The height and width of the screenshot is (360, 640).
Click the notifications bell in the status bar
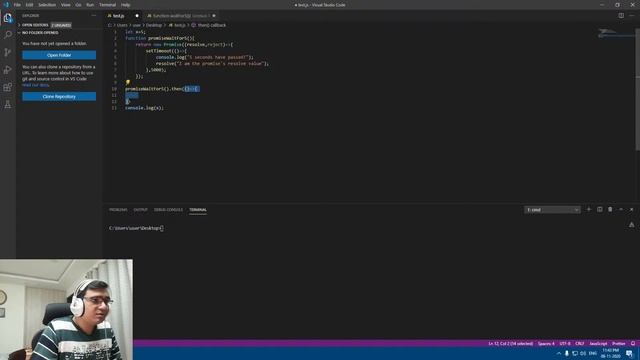point(633,343)
